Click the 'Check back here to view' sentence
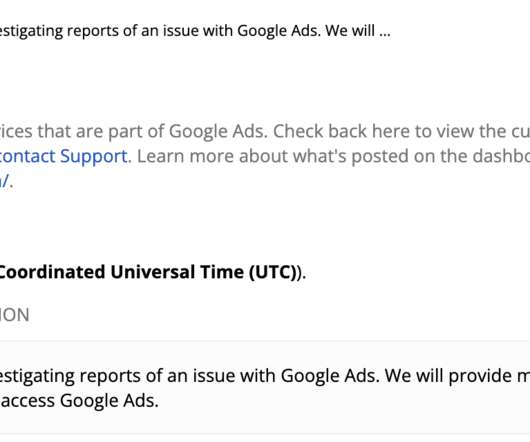Screen dimensions: 530x442 pyautogui.click(x=401, y=131)
